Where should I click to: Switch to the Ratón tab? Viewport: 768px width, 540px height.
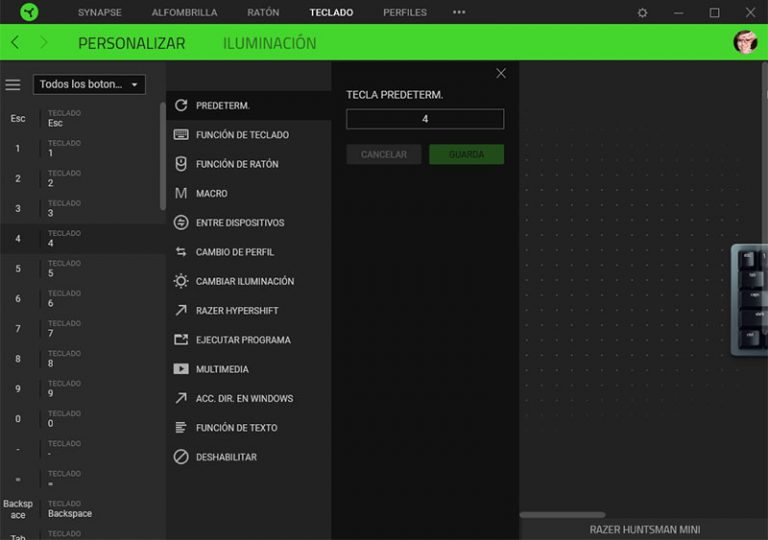point(263,12)
